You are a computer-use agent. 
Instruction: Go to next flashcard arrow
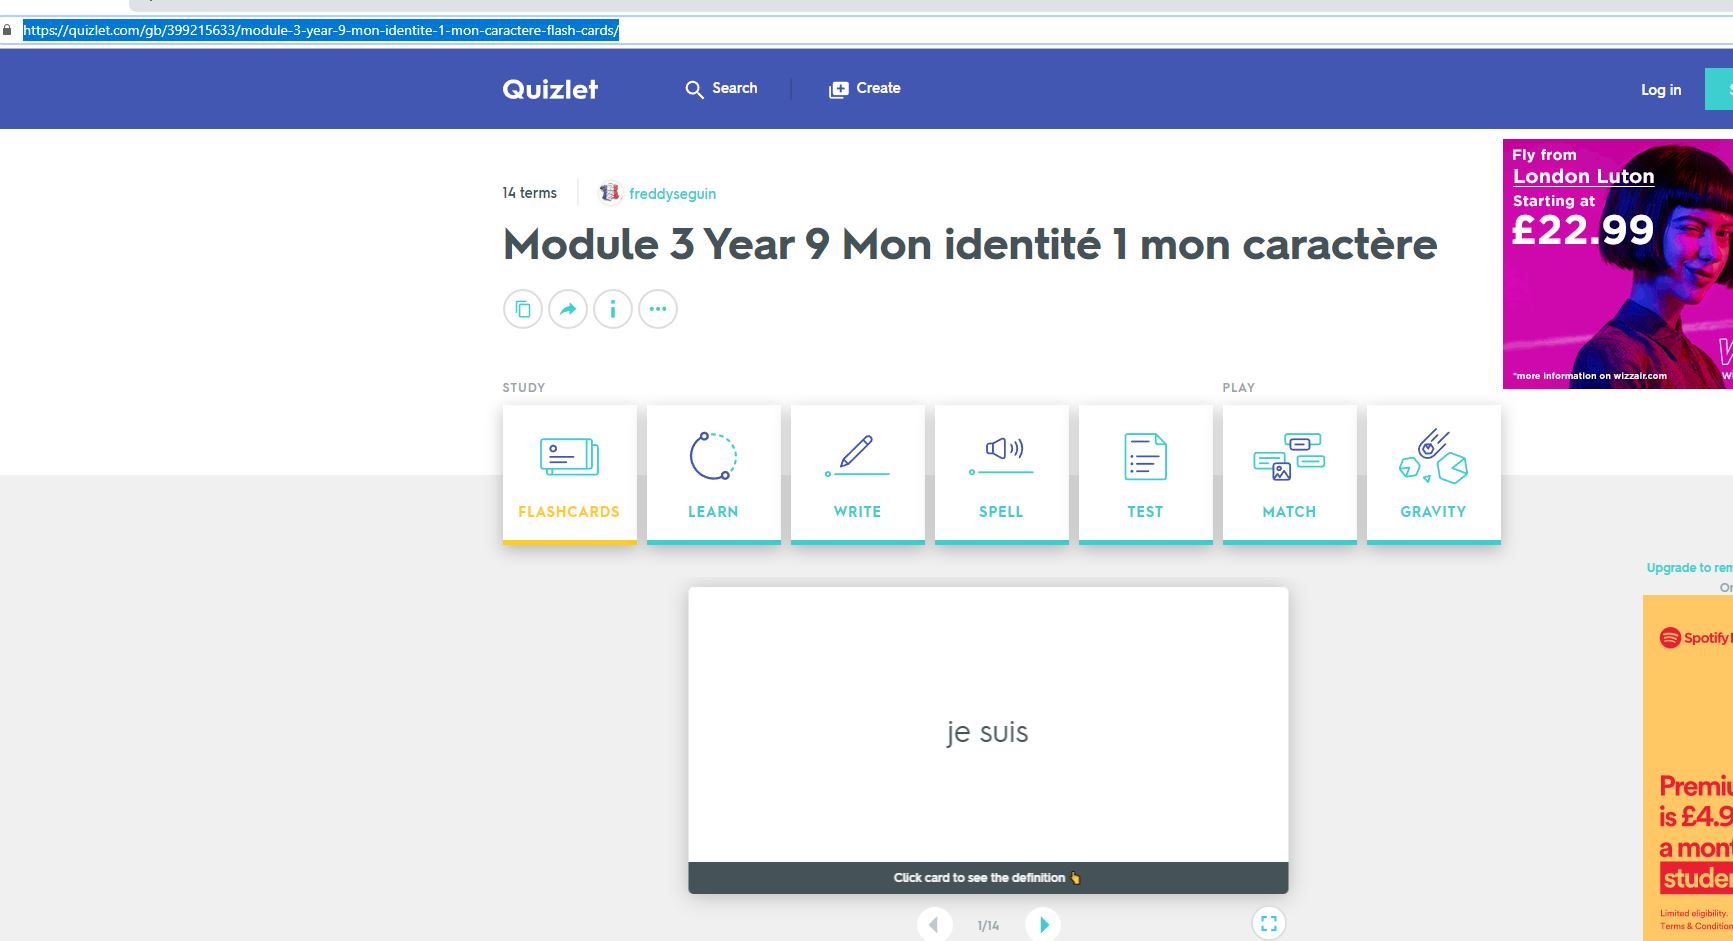[1043, 925]
